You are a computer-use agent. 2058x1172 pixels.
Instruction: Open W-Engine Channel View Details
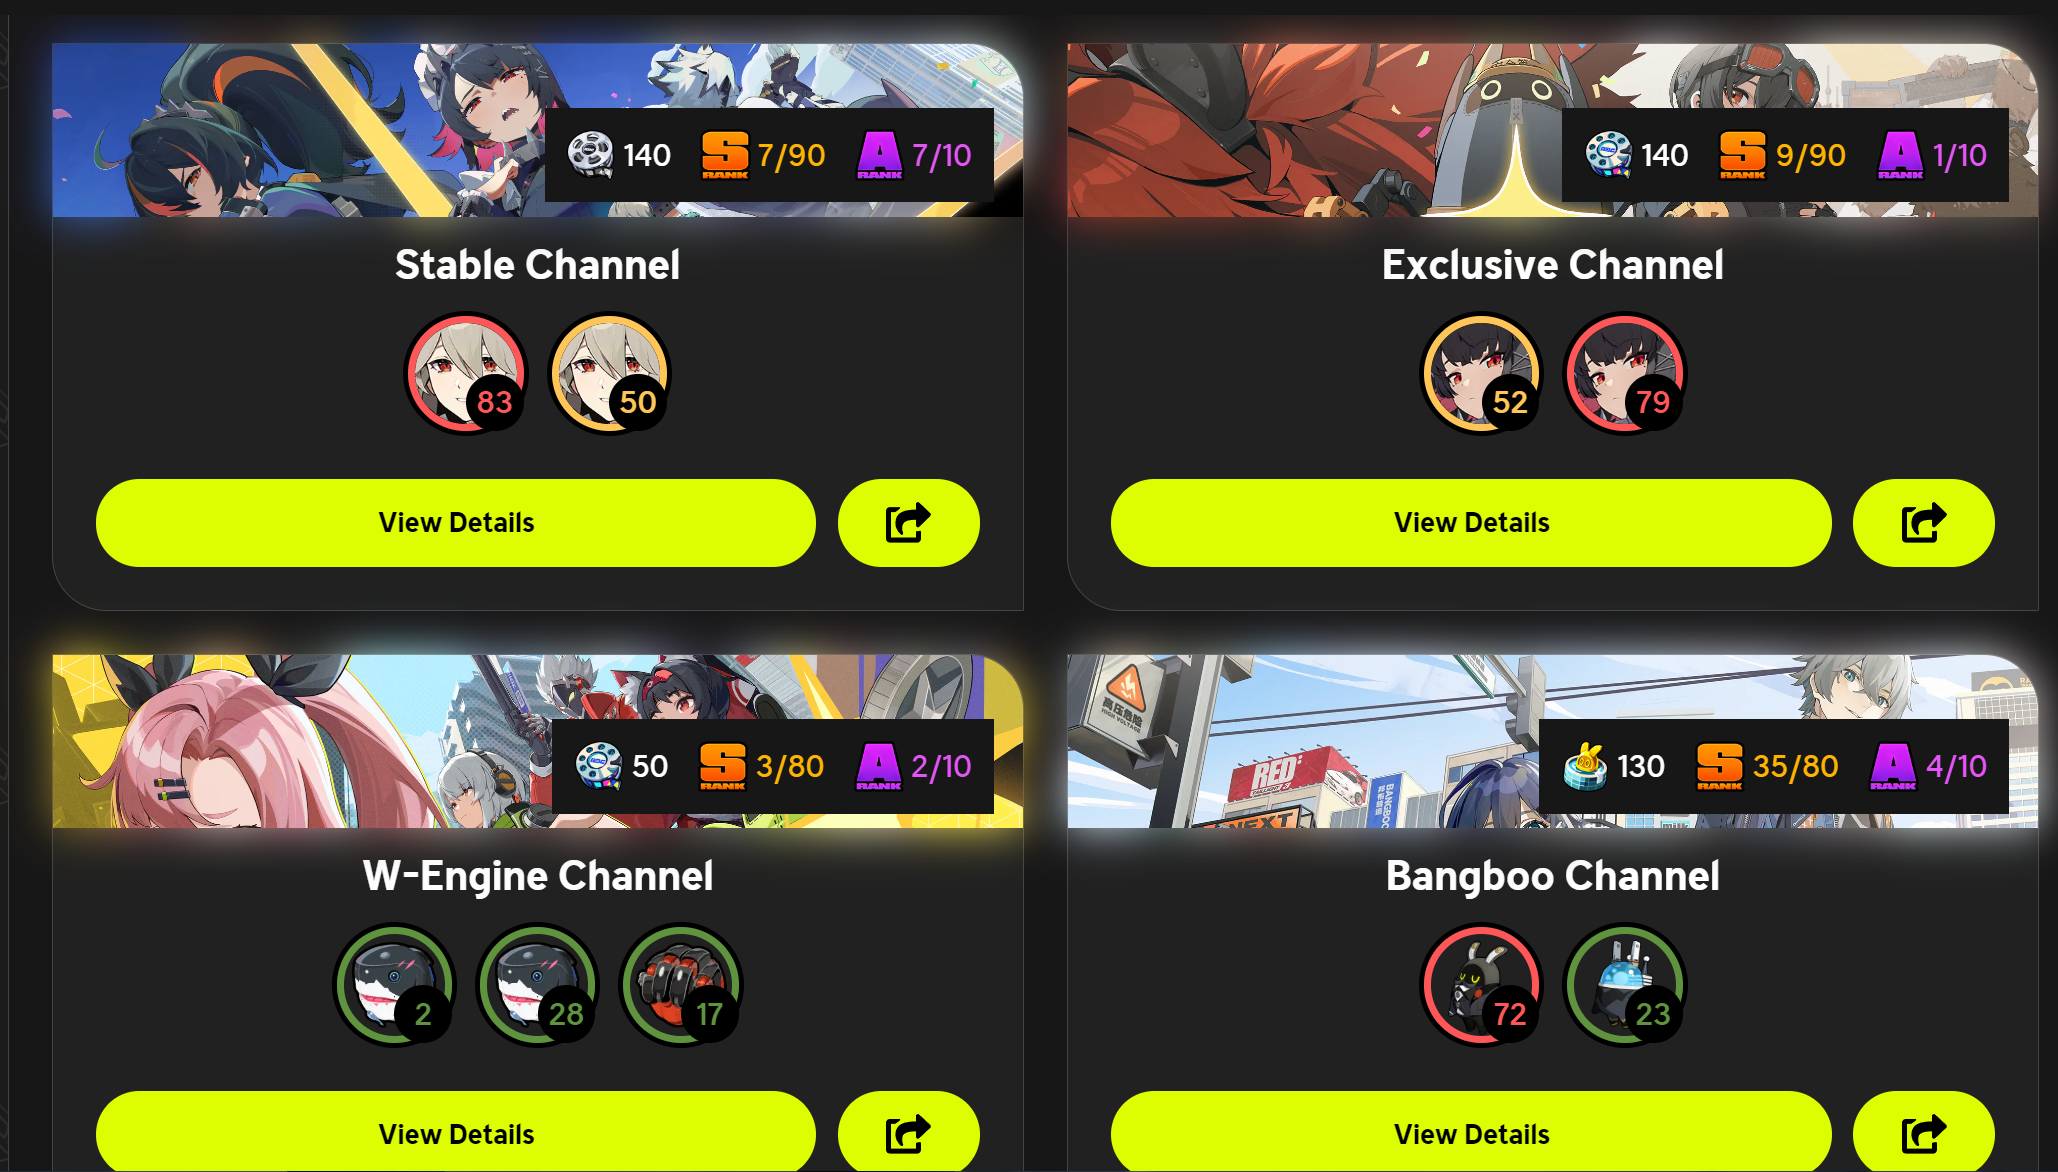tap(456, 1132)
